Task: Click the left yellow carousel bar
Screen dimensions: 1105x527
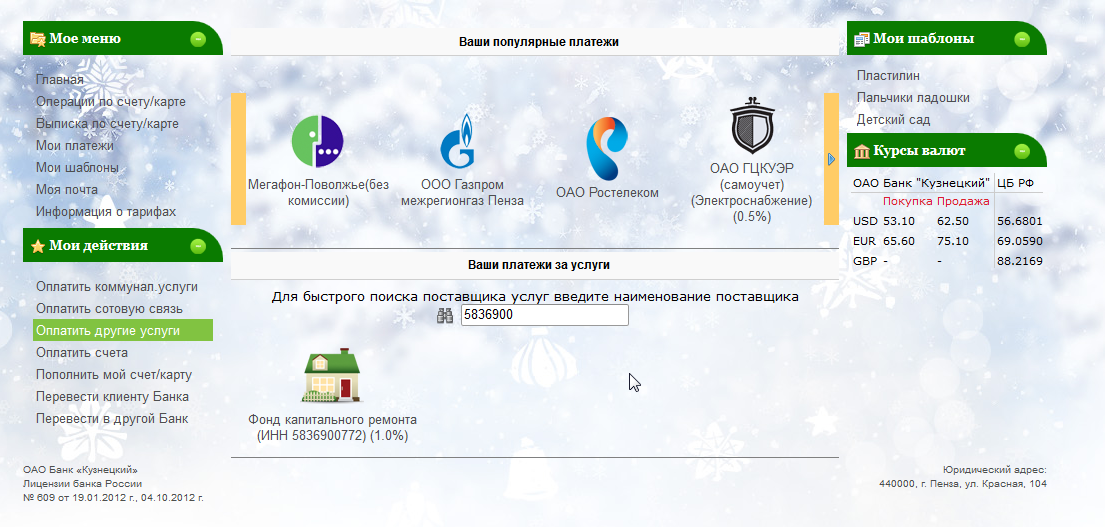Action: click(238, 159)
